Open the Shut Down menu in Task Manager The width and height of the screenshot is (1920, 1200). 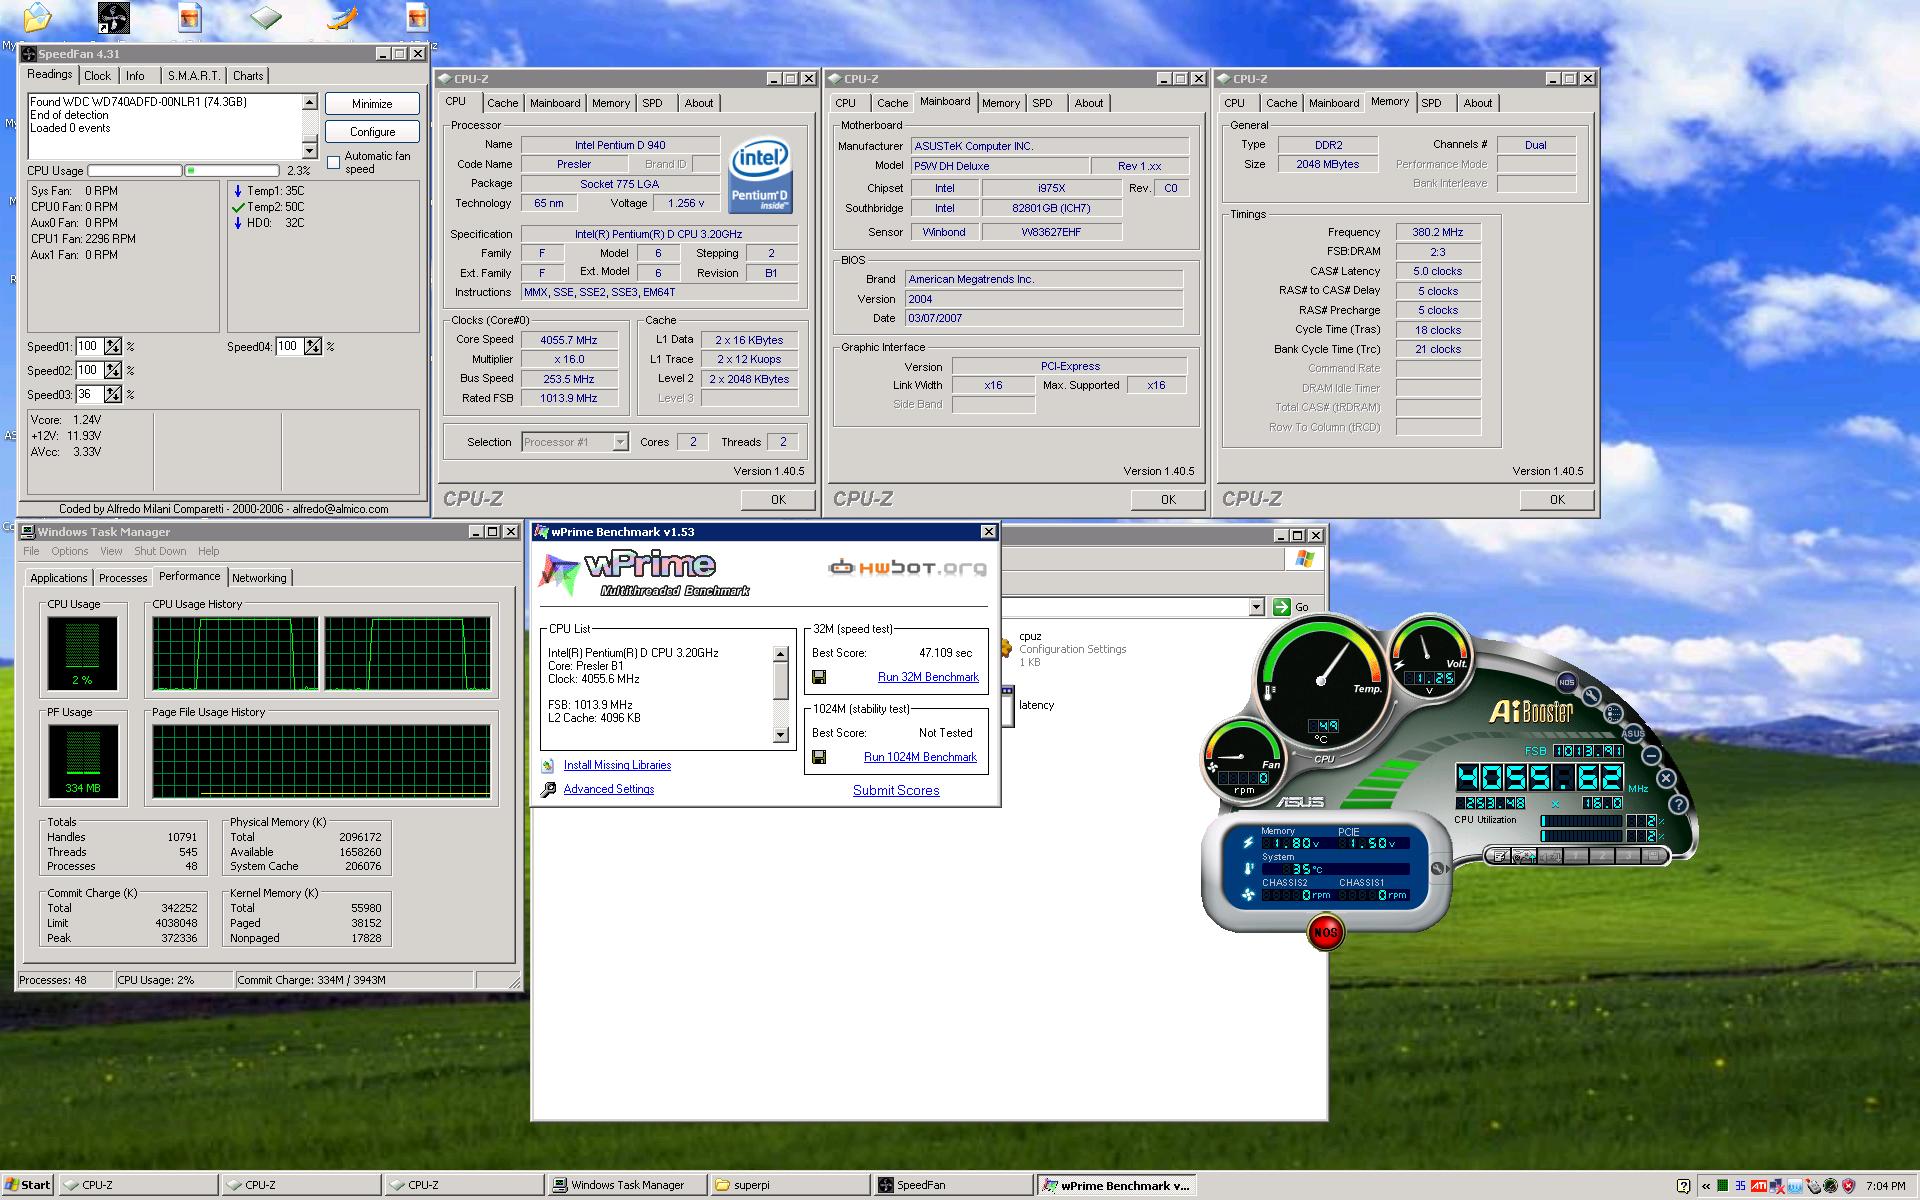click(x=160, y=551)
